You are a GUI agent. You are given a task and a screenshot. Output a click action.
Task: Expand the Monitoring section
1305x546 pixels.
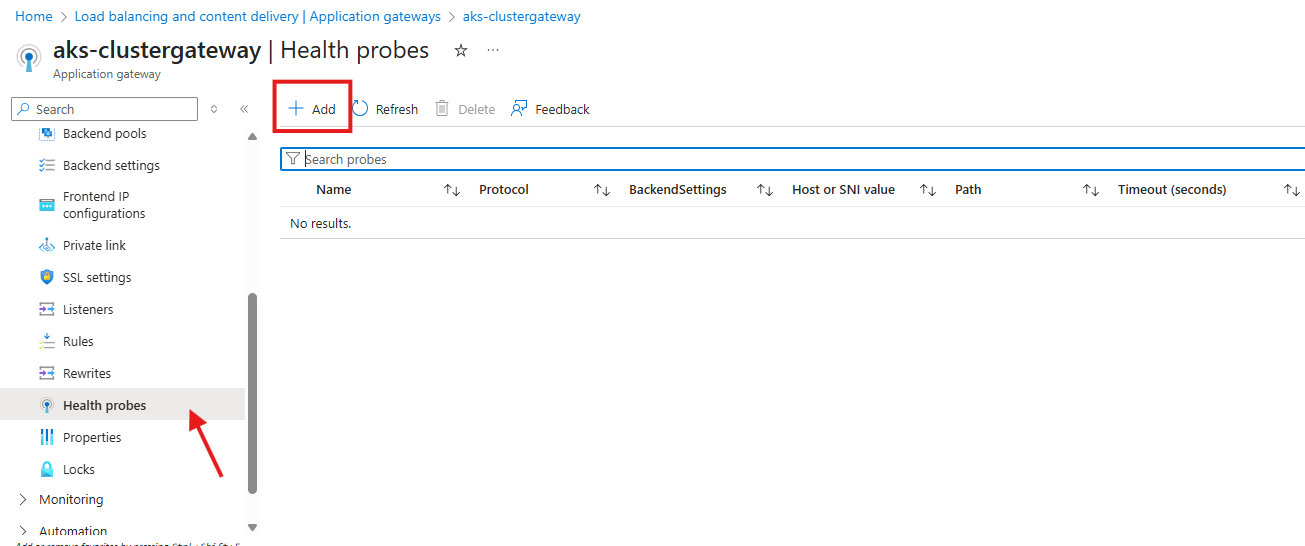point(24,499)
